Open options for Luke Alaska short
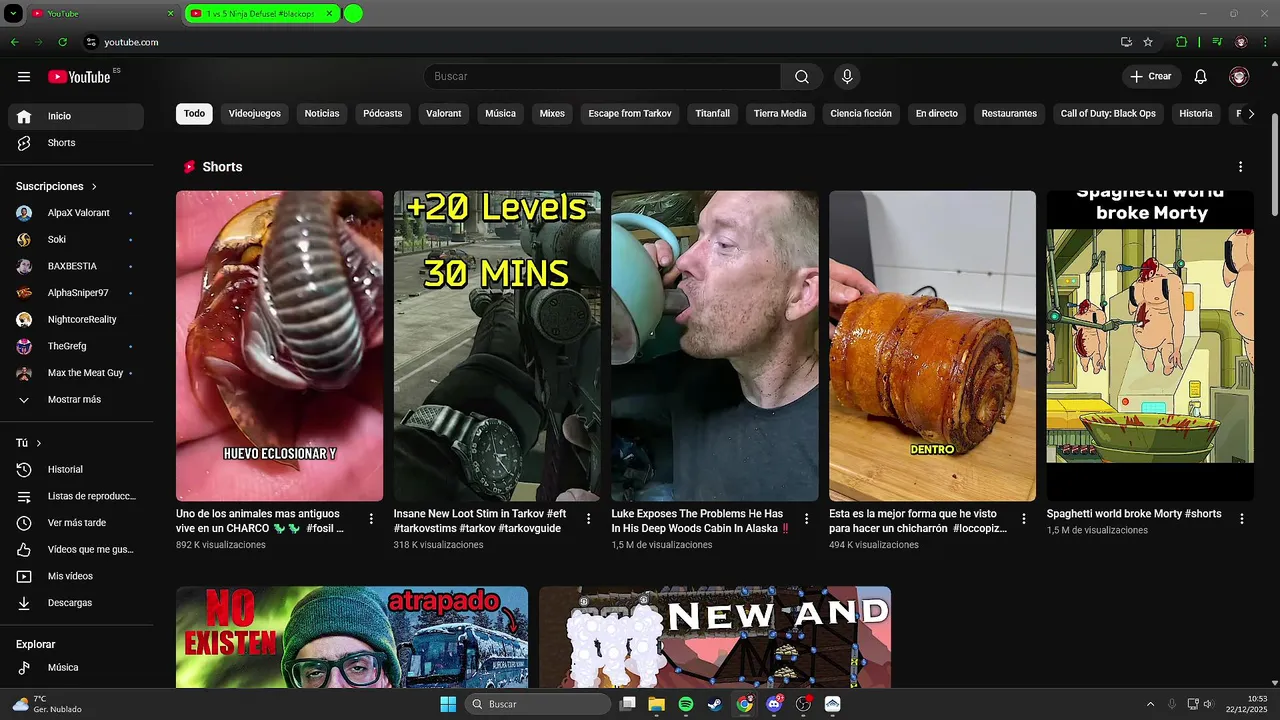 tap(806, 519)
